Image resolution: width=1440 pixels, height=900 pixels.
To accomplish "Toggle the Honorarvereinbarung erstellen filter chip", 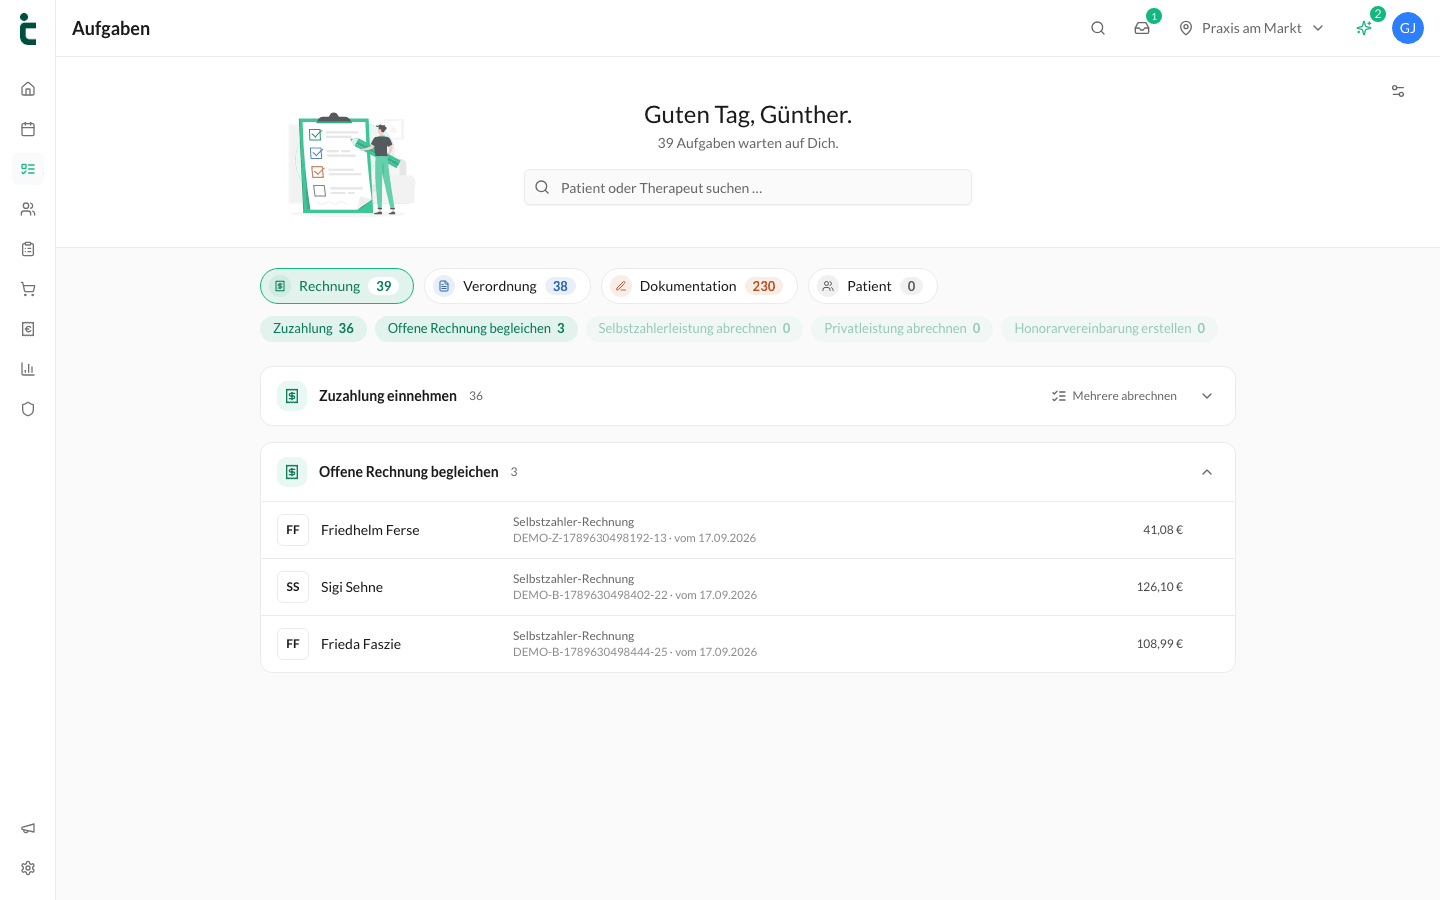I will point(1109,328).
